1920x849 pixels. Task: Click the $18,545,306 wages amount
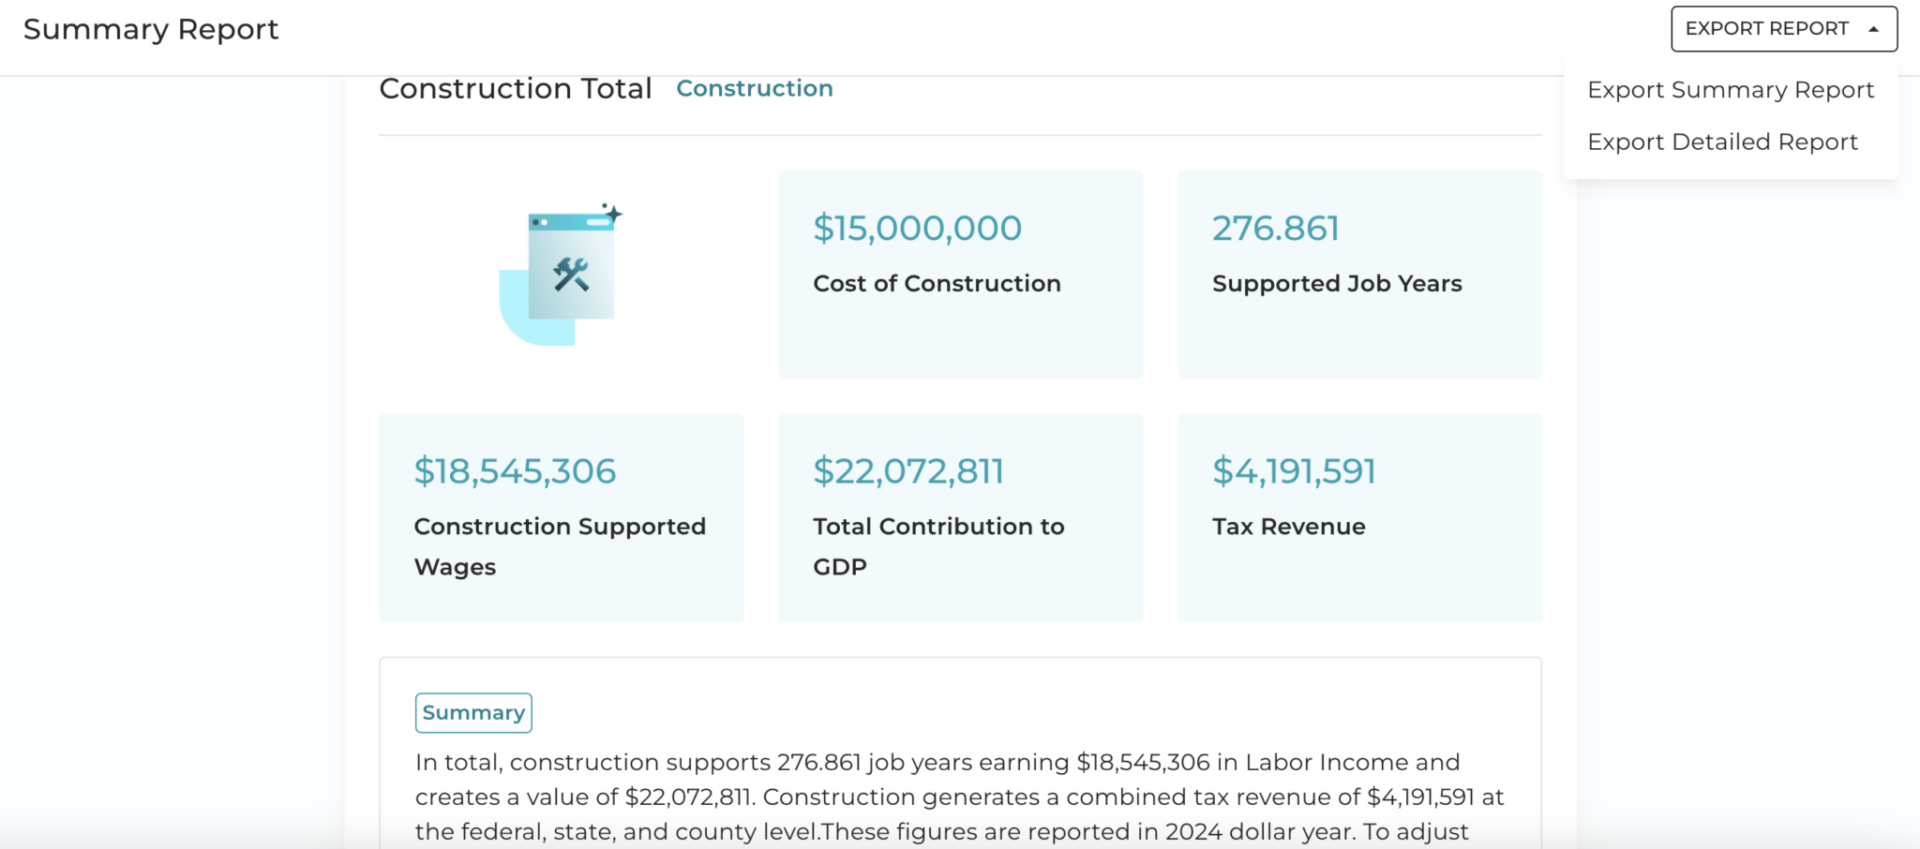coord(515,471)
